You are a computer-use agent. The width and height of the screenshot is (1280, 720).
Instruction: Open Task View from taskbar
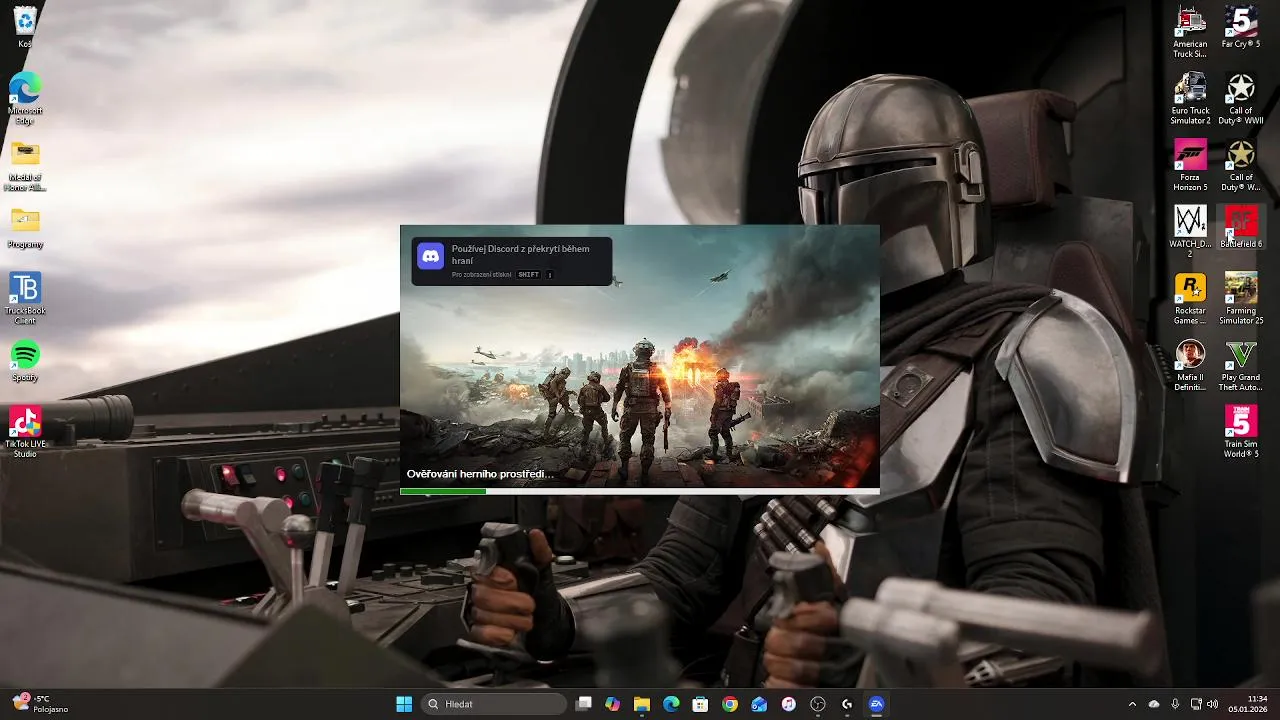(584, 704)
